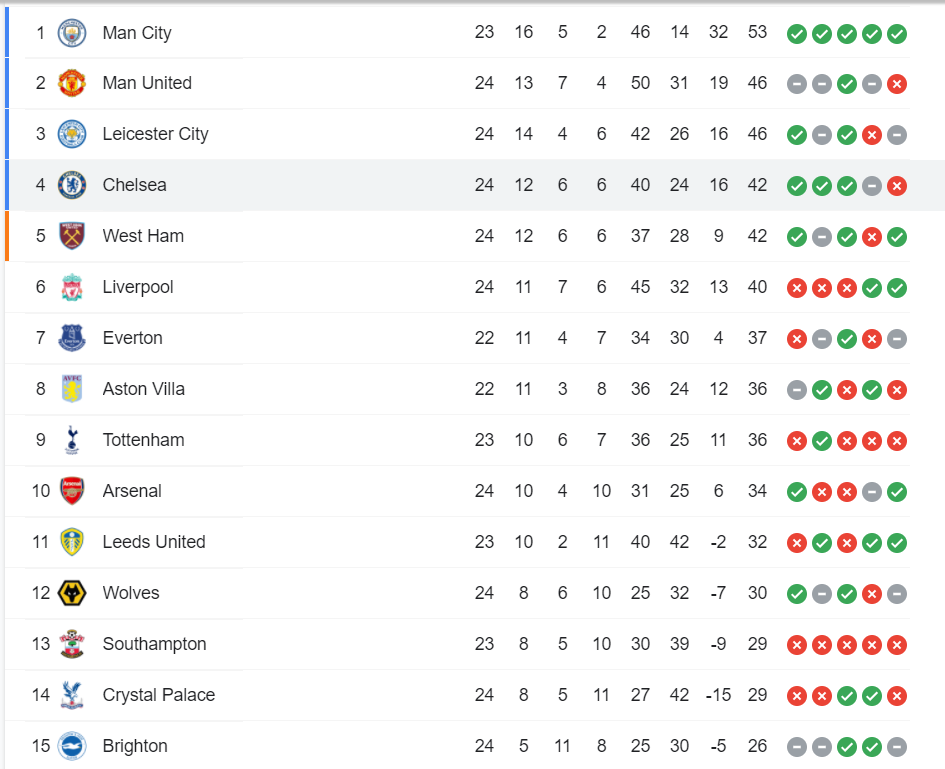Click the Leicester City club crest
This screenshot has height=769, width=945.
[72, 134]
